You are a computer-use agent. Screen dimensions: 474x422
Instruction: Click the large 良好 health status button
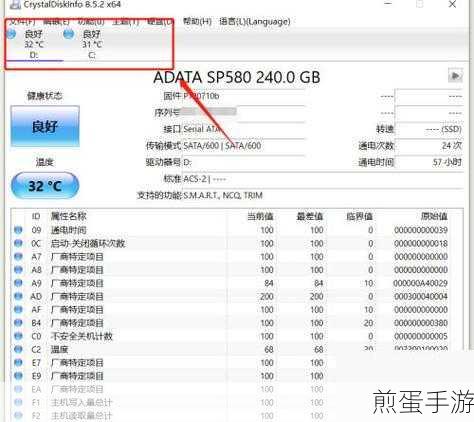click(45, 126)
